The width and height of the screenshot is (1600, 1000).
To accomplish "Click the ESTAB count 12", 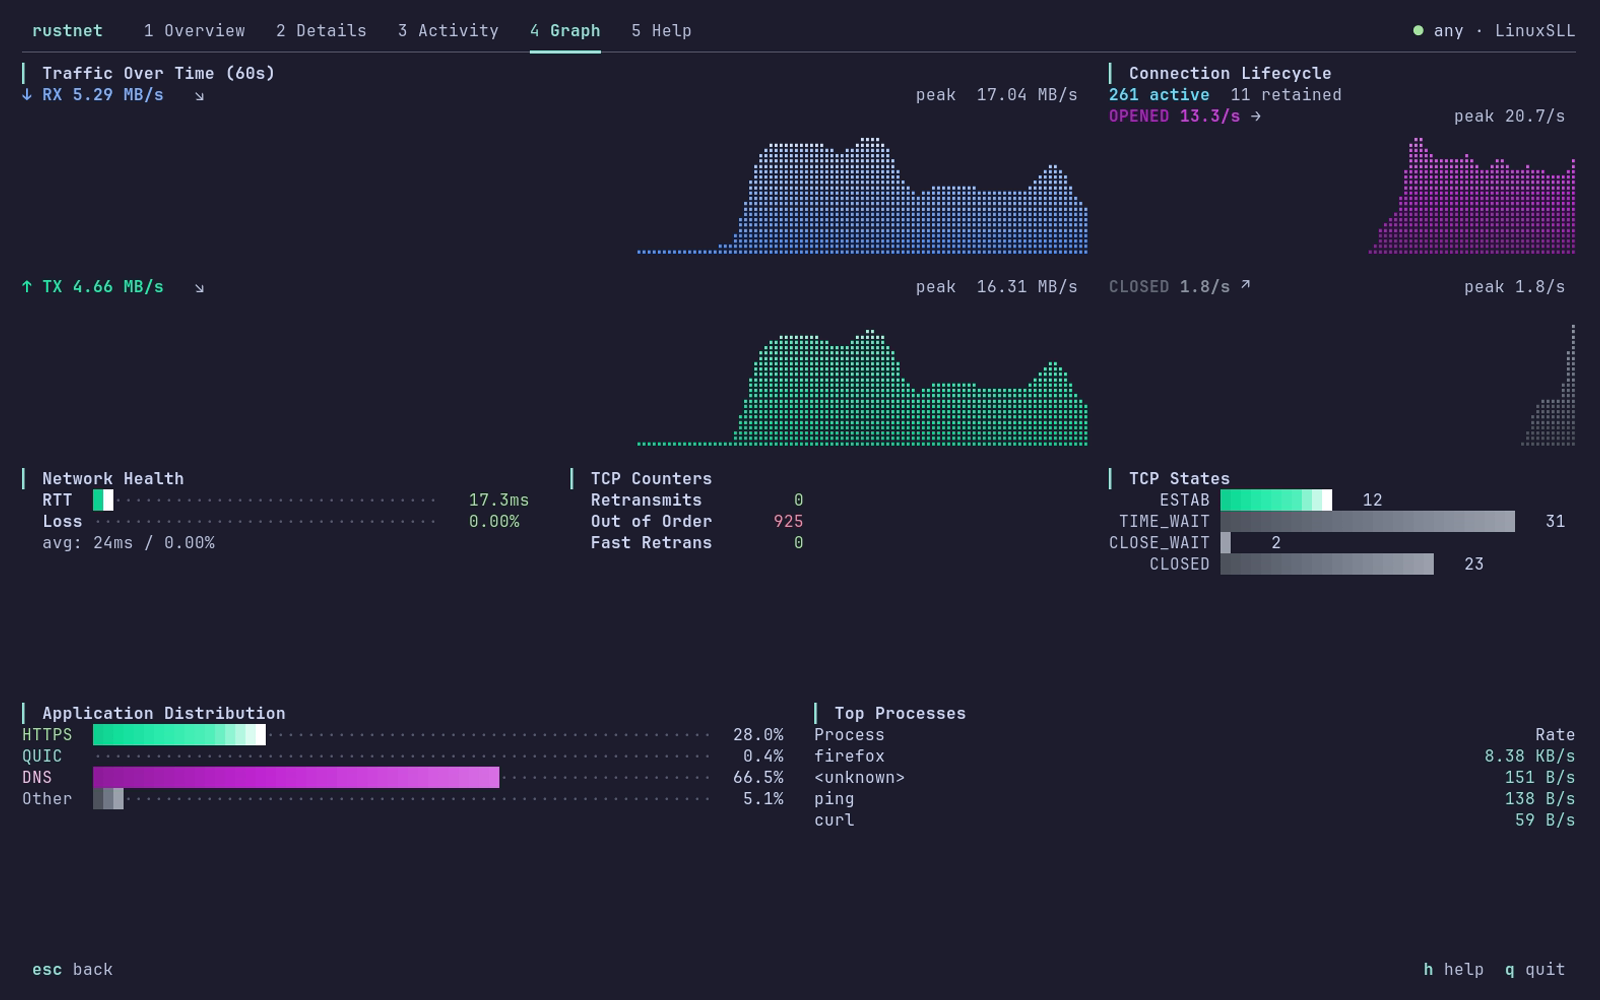I will point(1372,500).
